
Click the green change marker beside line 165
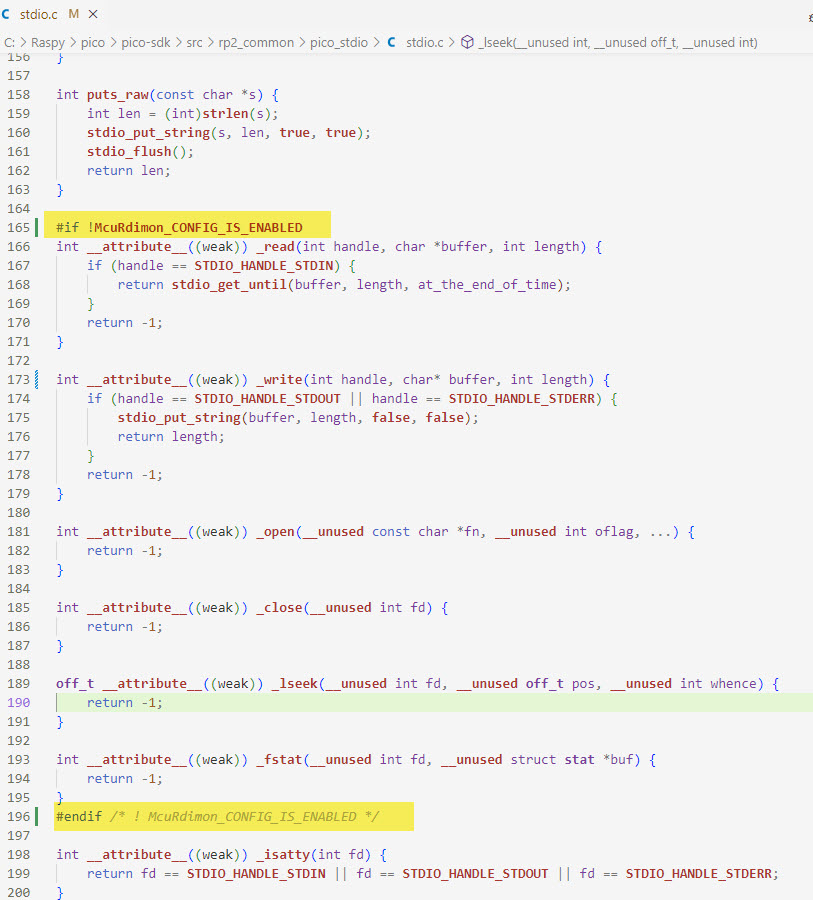(x=37, y=227)
